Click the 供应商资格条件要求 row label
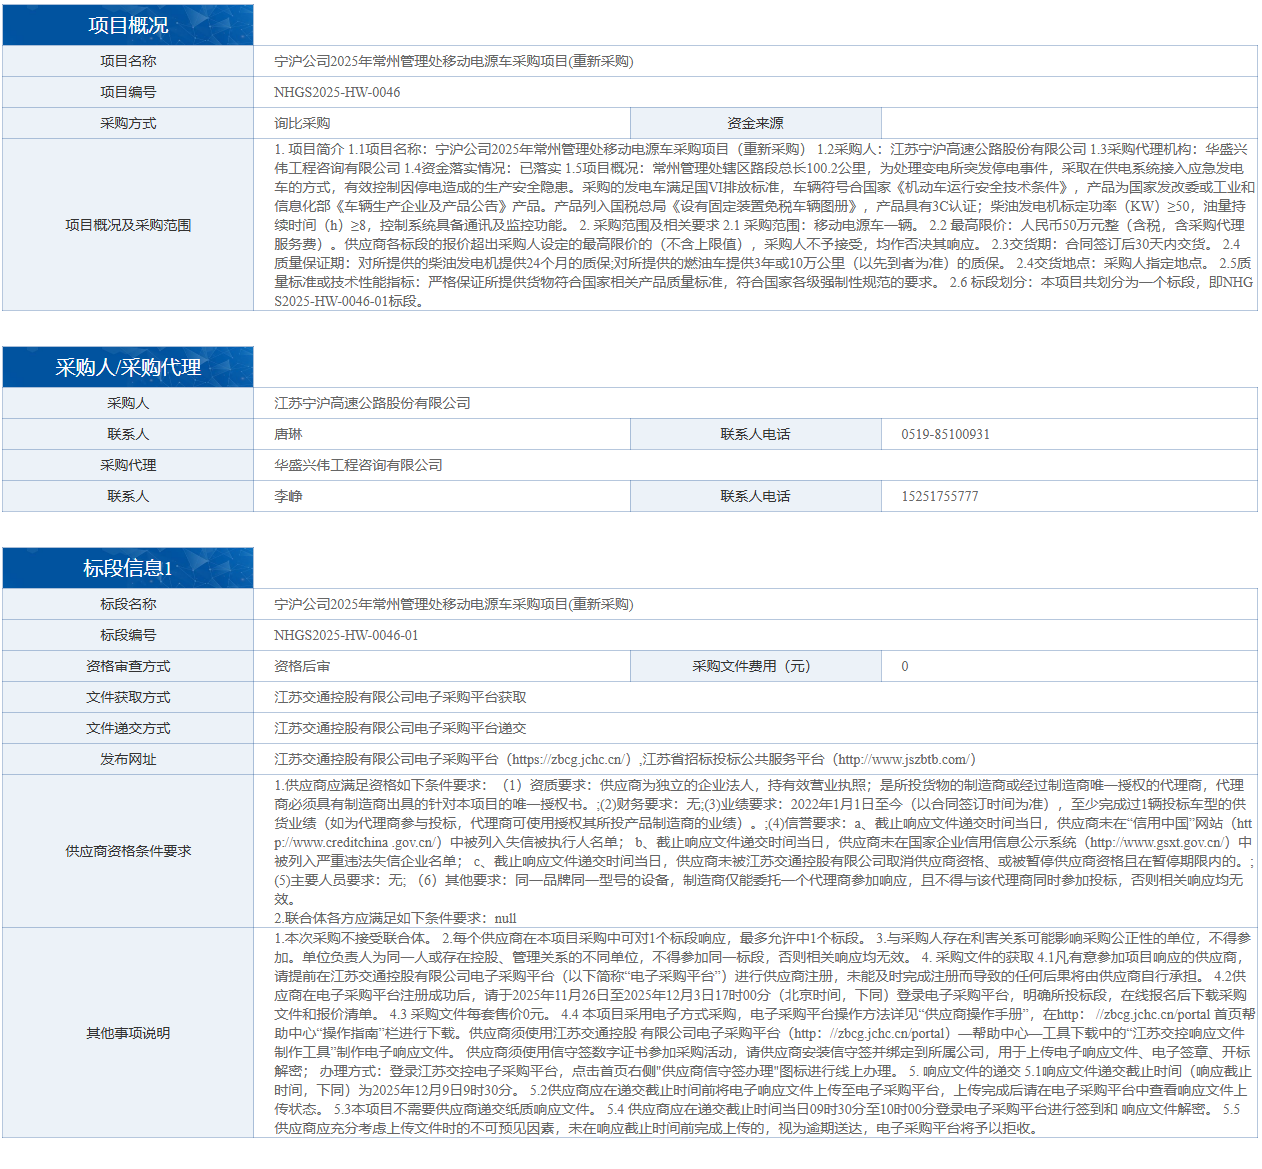The image size is (1262, 1169). coord(128,852)
